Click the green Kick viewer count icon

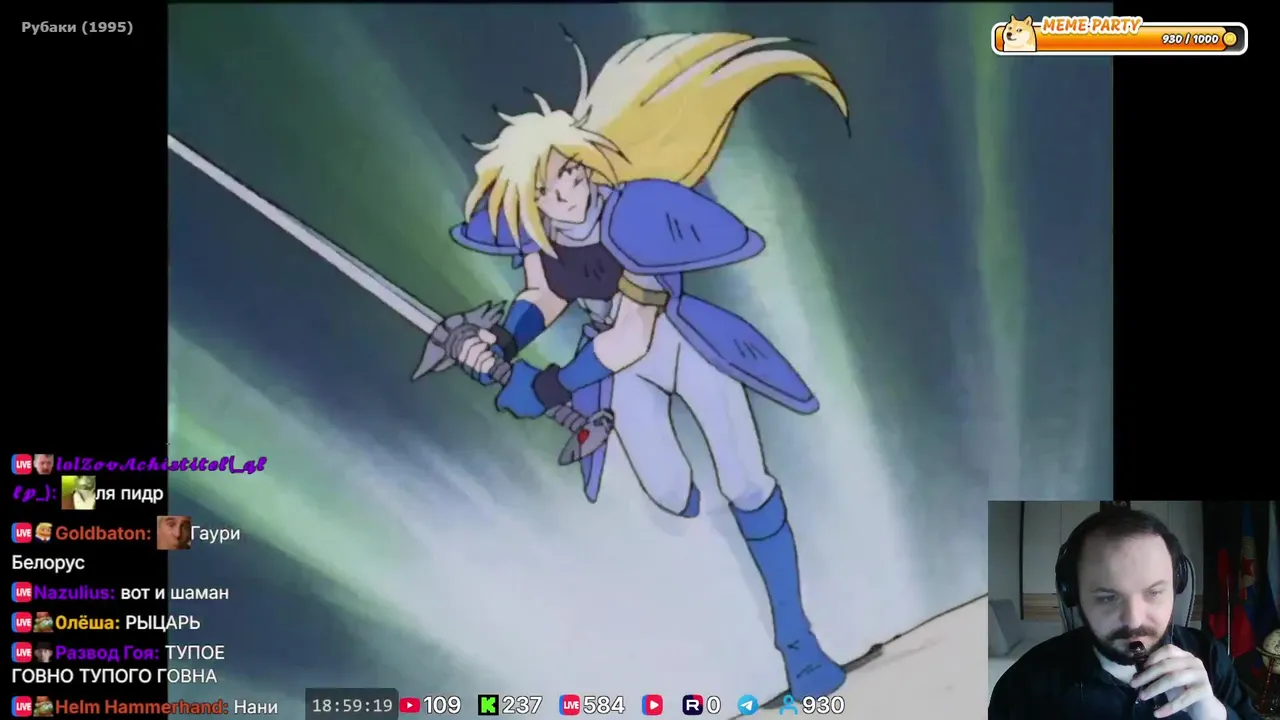[x=488, y=705]
